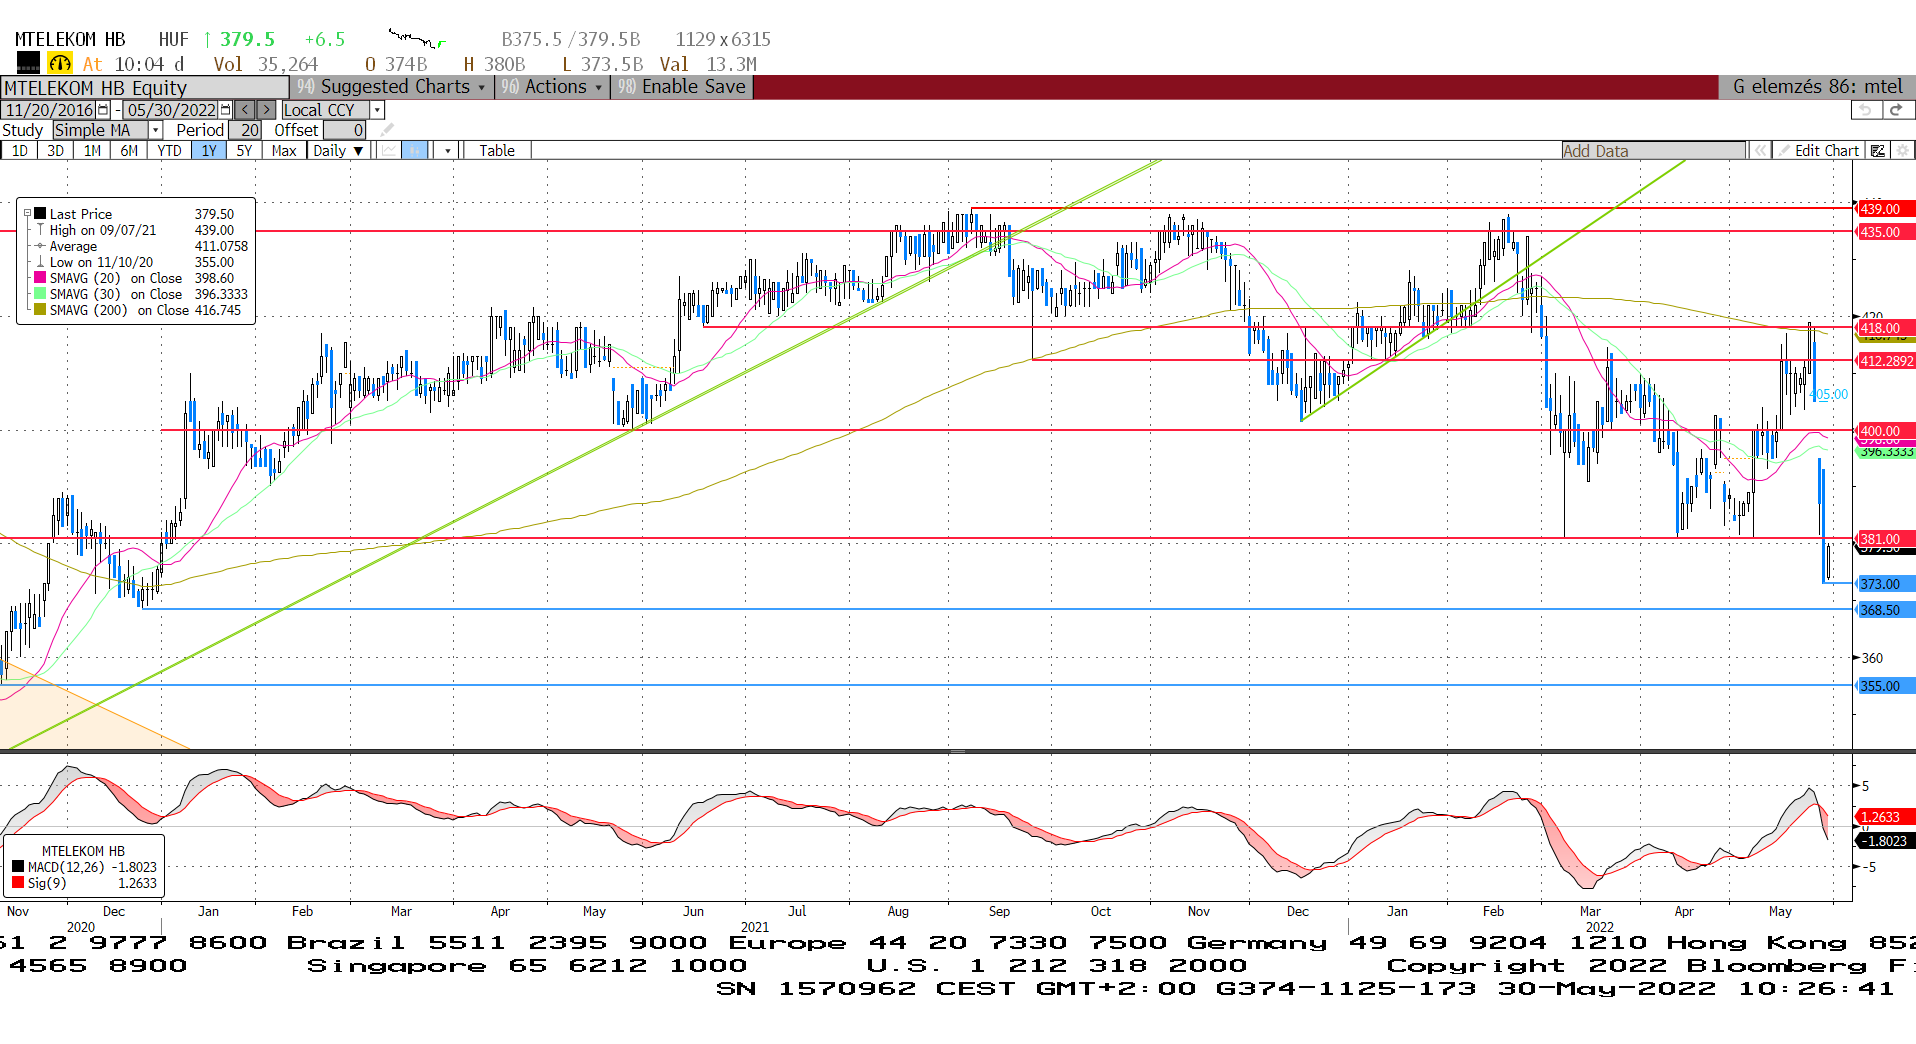The image size is (1916, 1044).
Task: Switch to line chart type icon
Action: click(x=389, y=150)
